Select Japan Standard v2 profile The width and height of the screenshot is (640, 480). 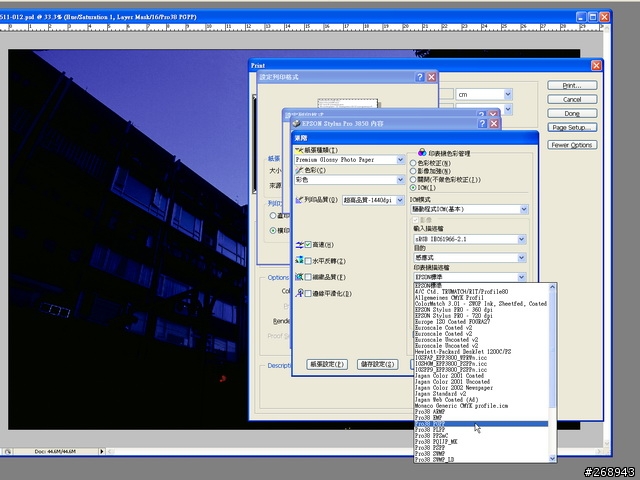pos(481,394)
